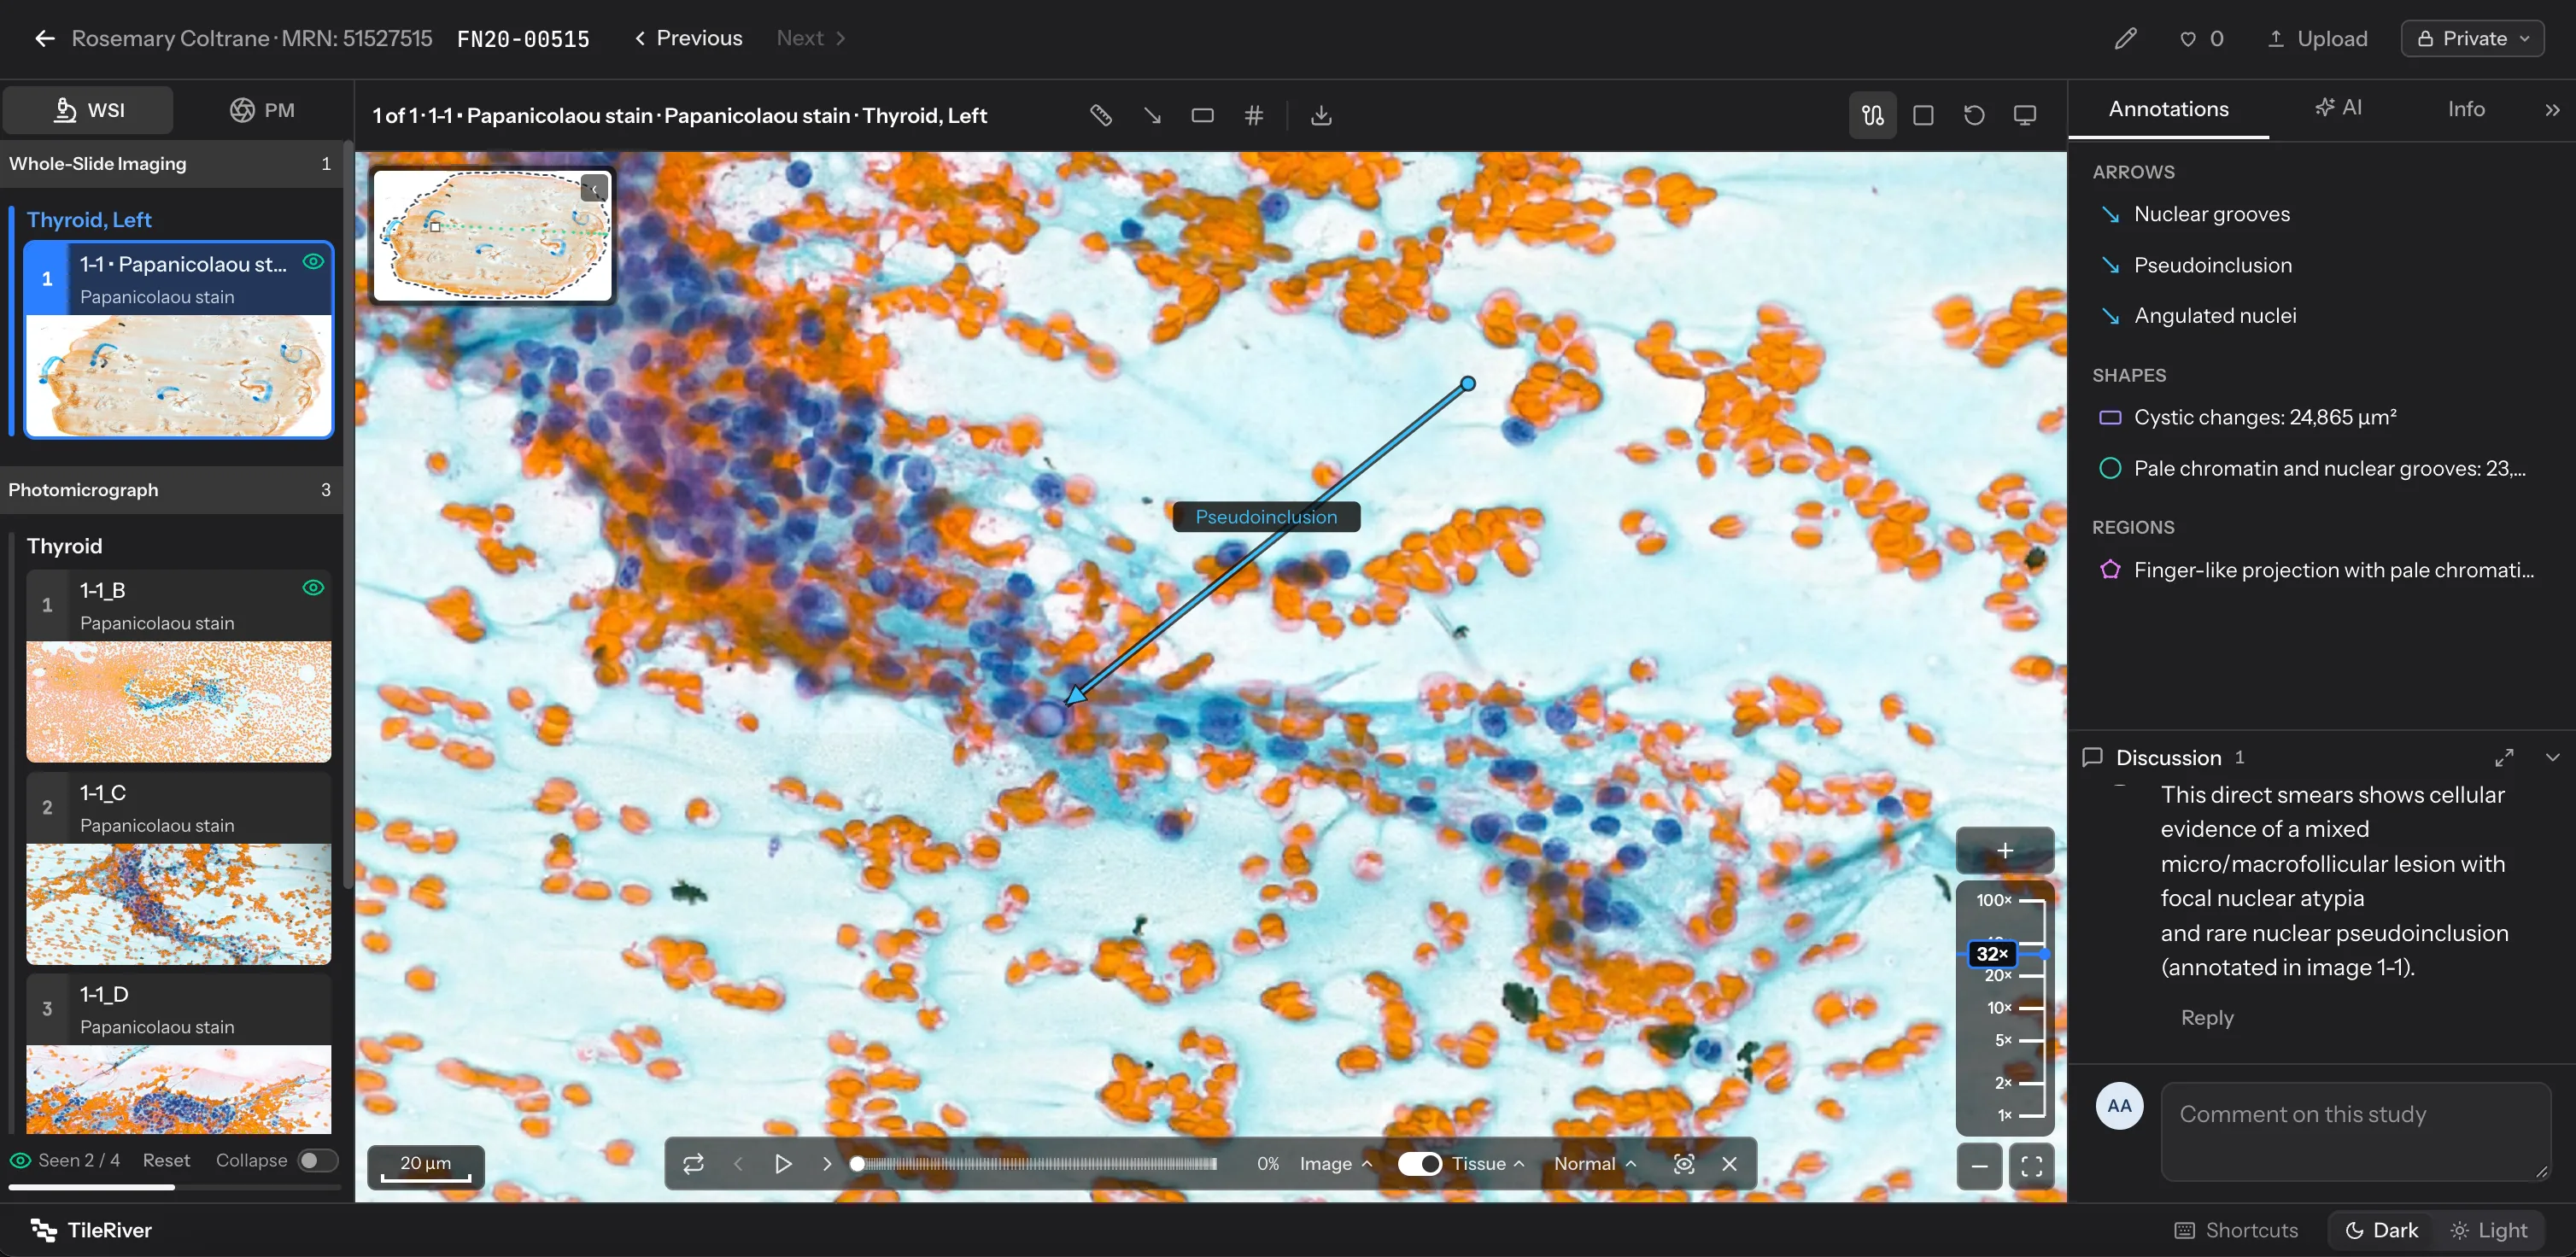
Task: Download the current slide image
Action: pyautogui.click(x=1321, y=115)
